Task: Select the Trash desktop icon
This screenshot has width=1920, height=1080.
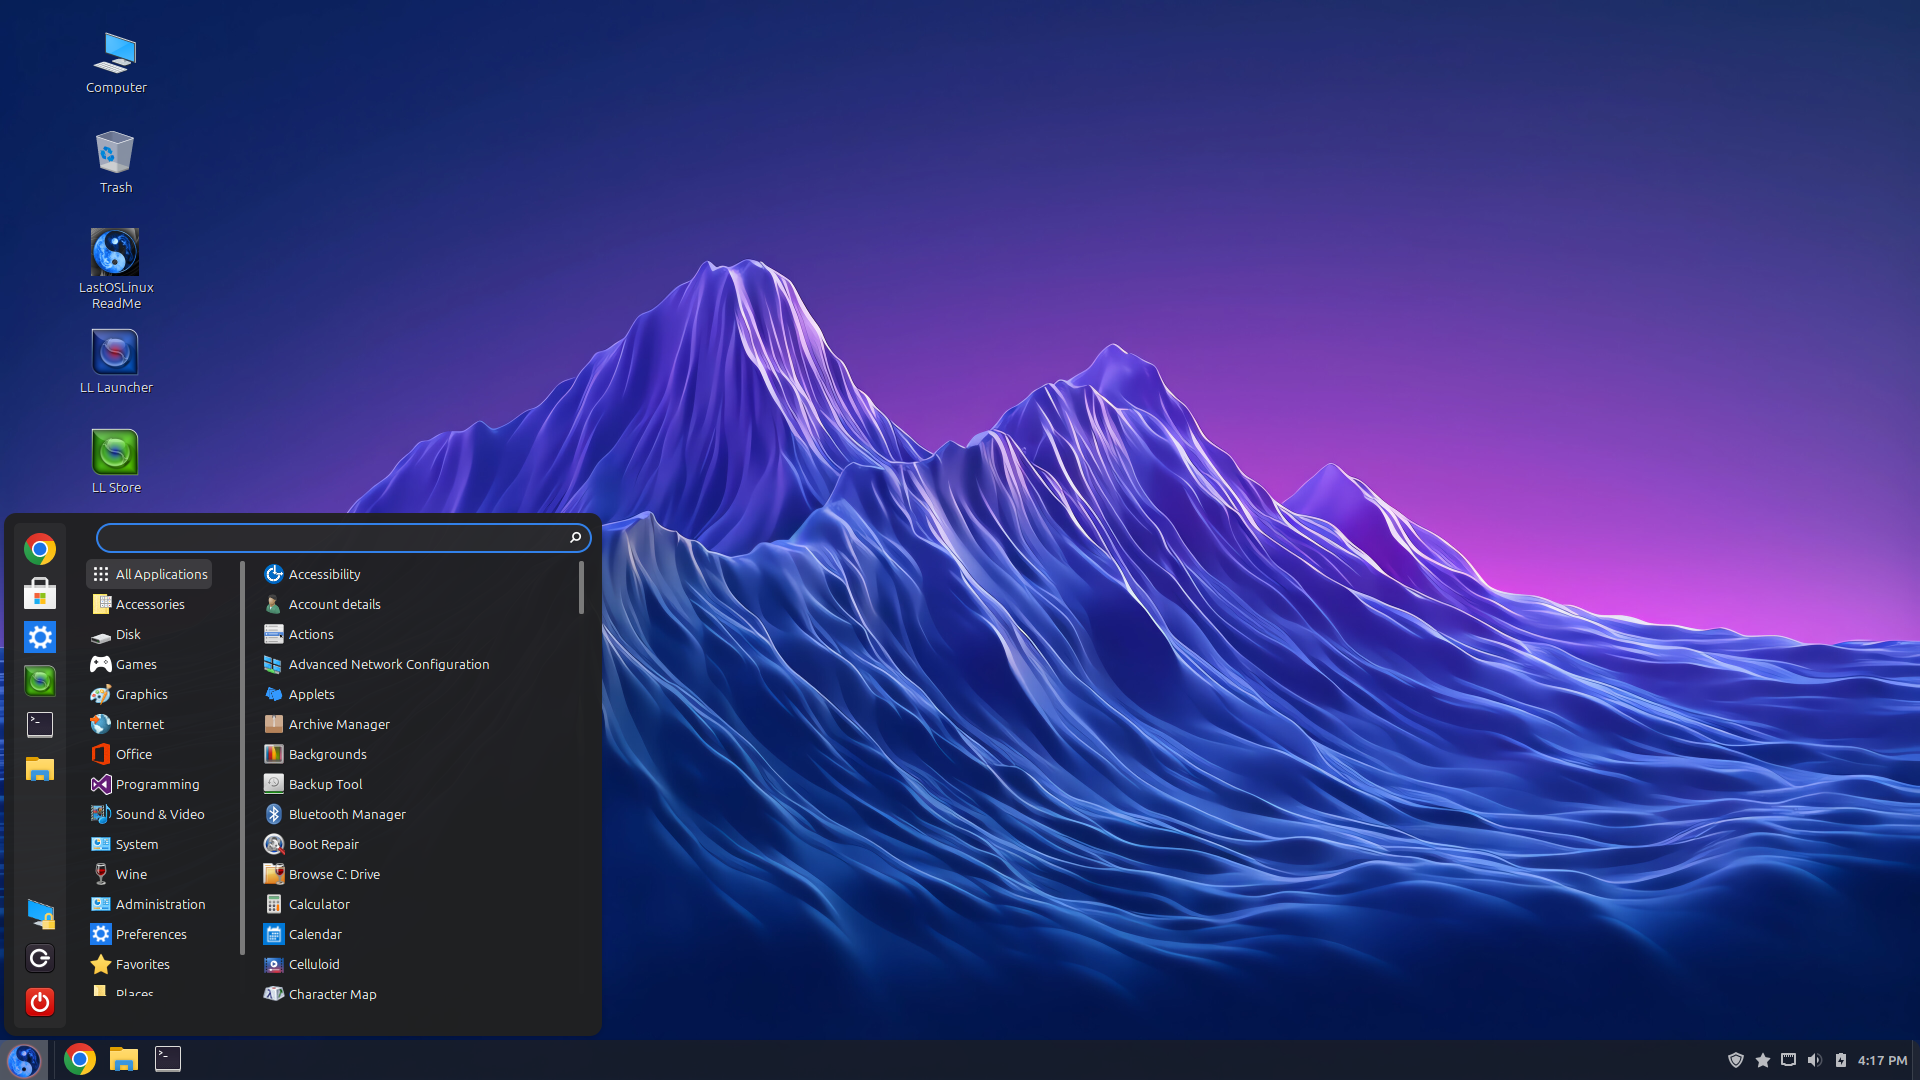Action: pos(116,162)
